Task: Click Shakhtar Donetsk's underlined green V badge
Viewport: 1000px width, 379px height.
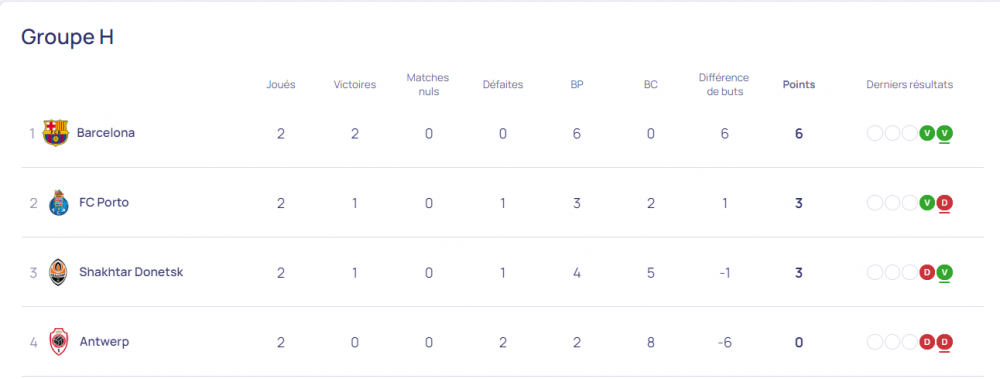Action: click(x=945, y=272)
